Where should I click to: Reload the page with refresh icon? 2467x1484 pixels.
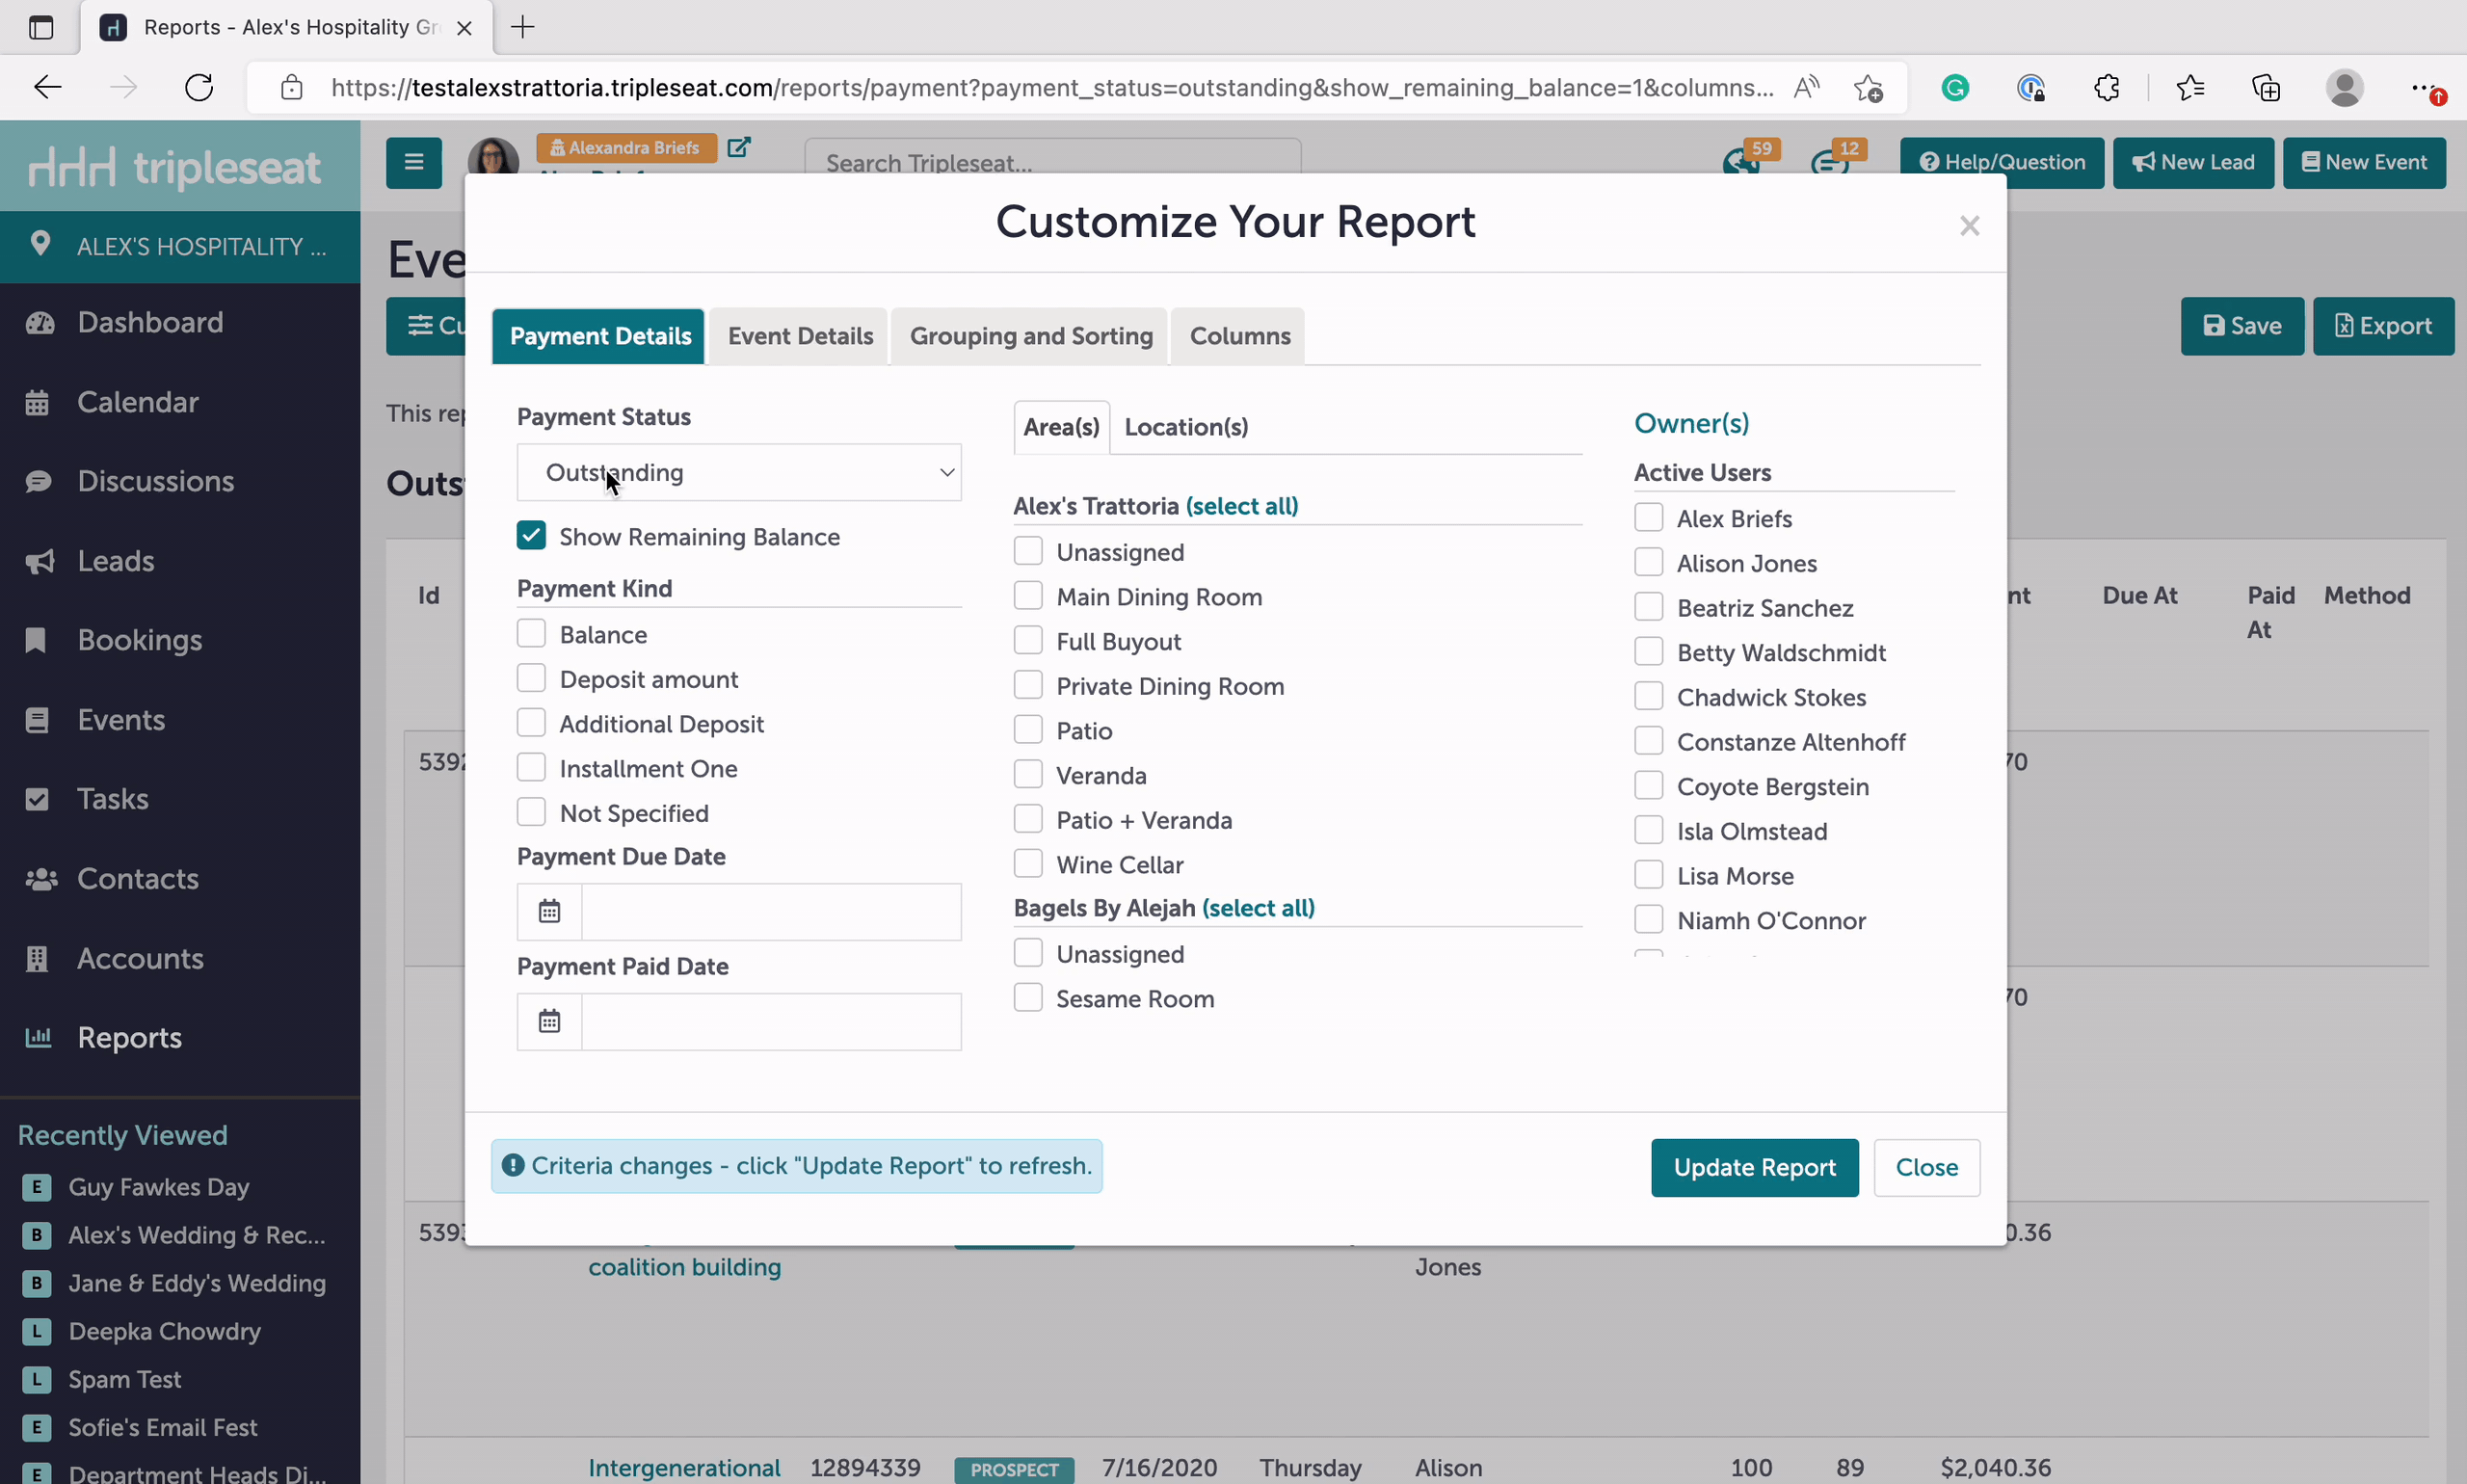click(199, 88)
